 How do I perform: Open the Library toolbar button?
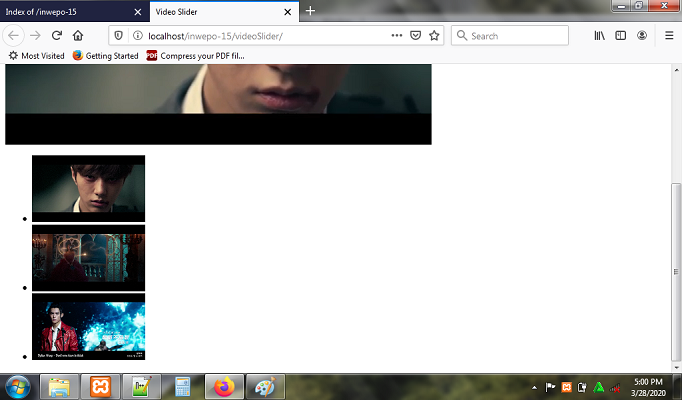pos(599,36)
